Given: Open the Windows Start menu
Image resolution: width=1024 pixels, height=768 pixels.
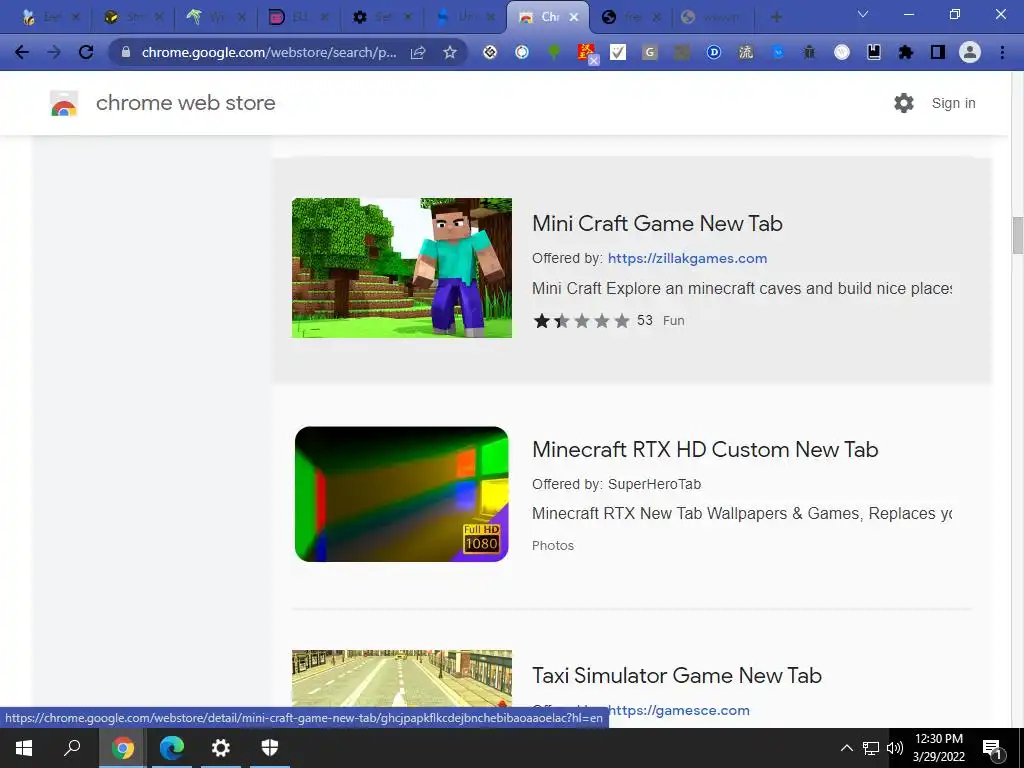Looking at the screenshot, I should click(24, 748).
